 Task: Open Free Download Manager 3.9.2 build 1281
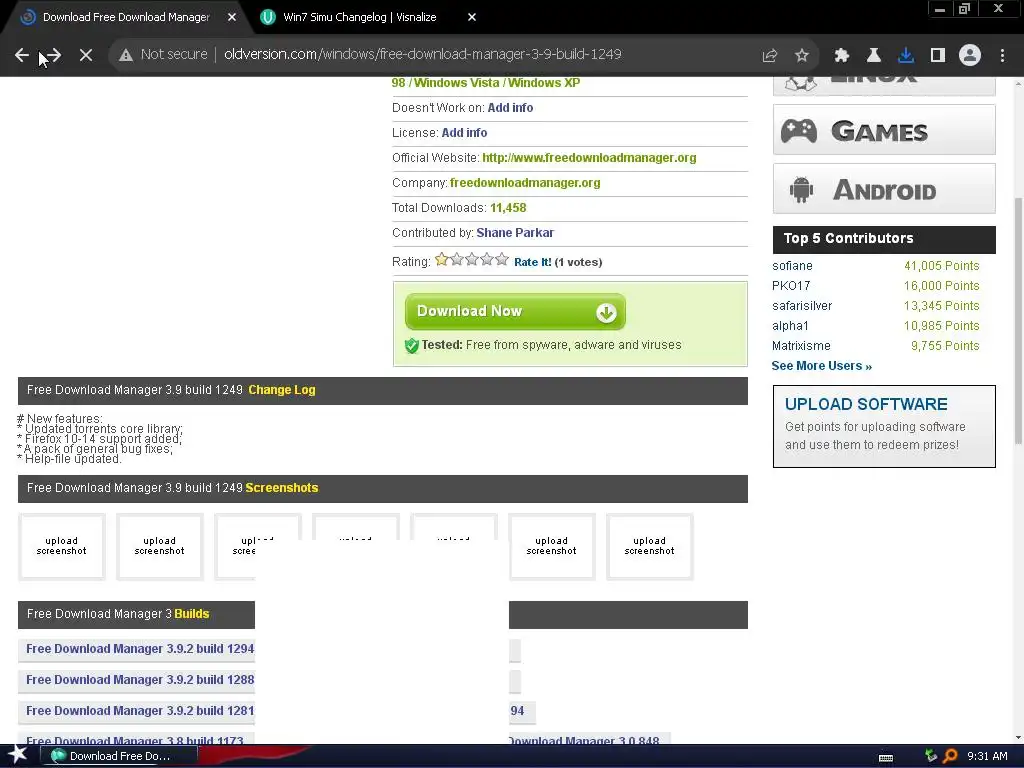[140, 711]
